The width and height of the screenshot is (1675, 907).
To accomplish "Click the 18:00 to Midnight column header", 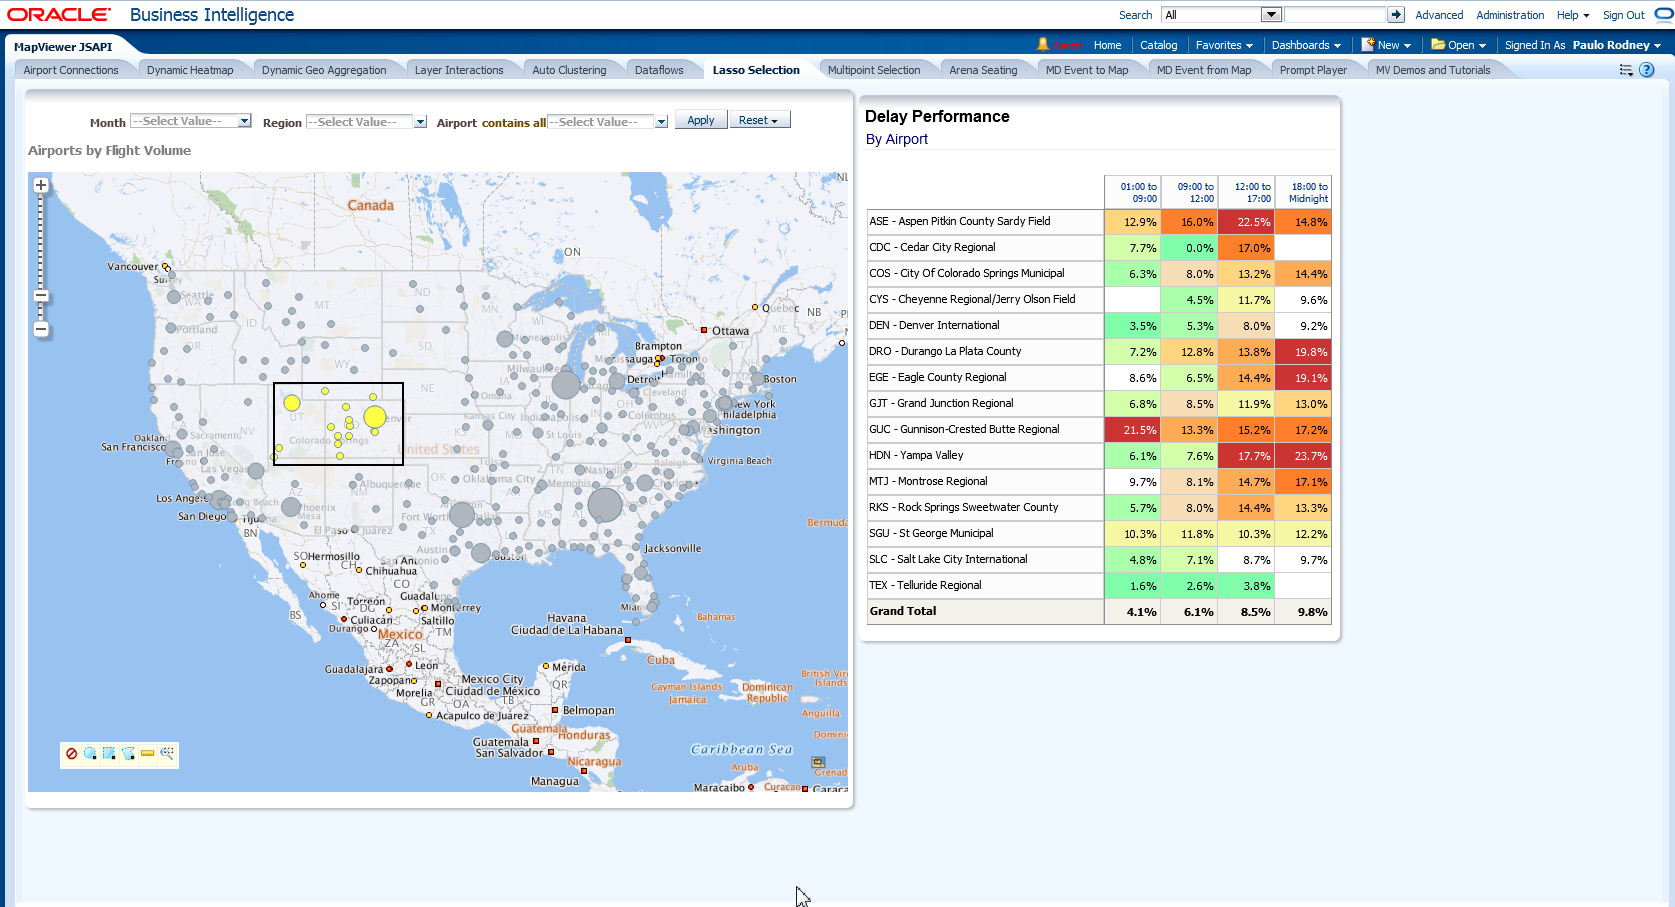I will coord(1304,192).
